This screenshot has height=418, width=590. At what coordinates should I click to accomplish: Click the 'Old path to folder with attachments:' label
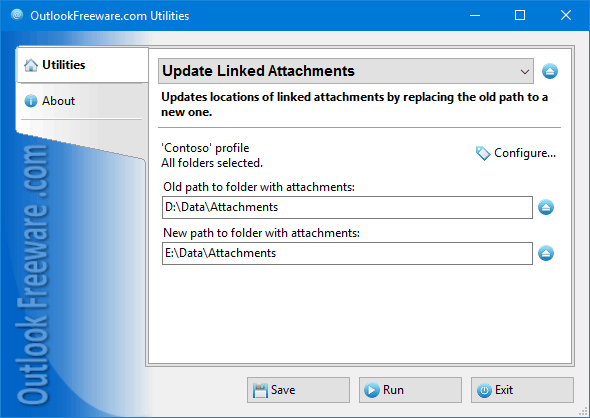pyautogui.click(x=259, y=187)
